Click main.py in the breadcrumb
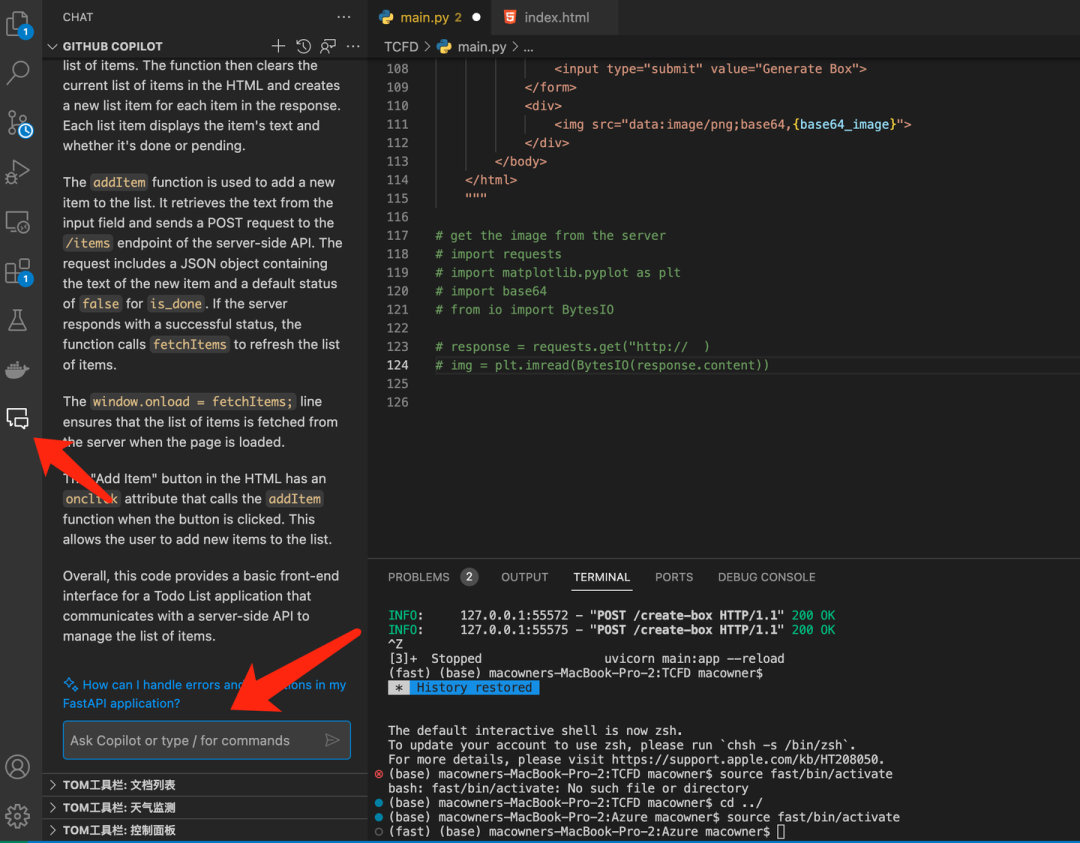1080x843 pixels. (x=481, y=47)
